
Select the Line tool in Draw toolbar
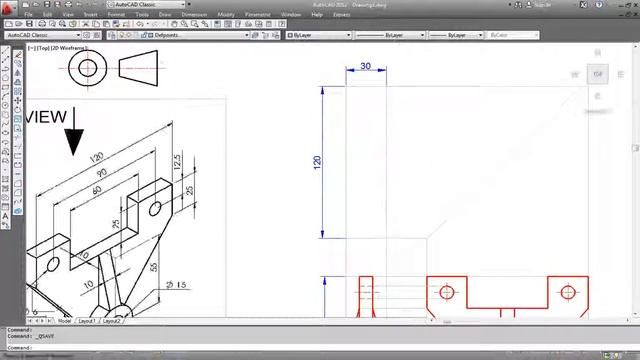click(x=5, y=51)
